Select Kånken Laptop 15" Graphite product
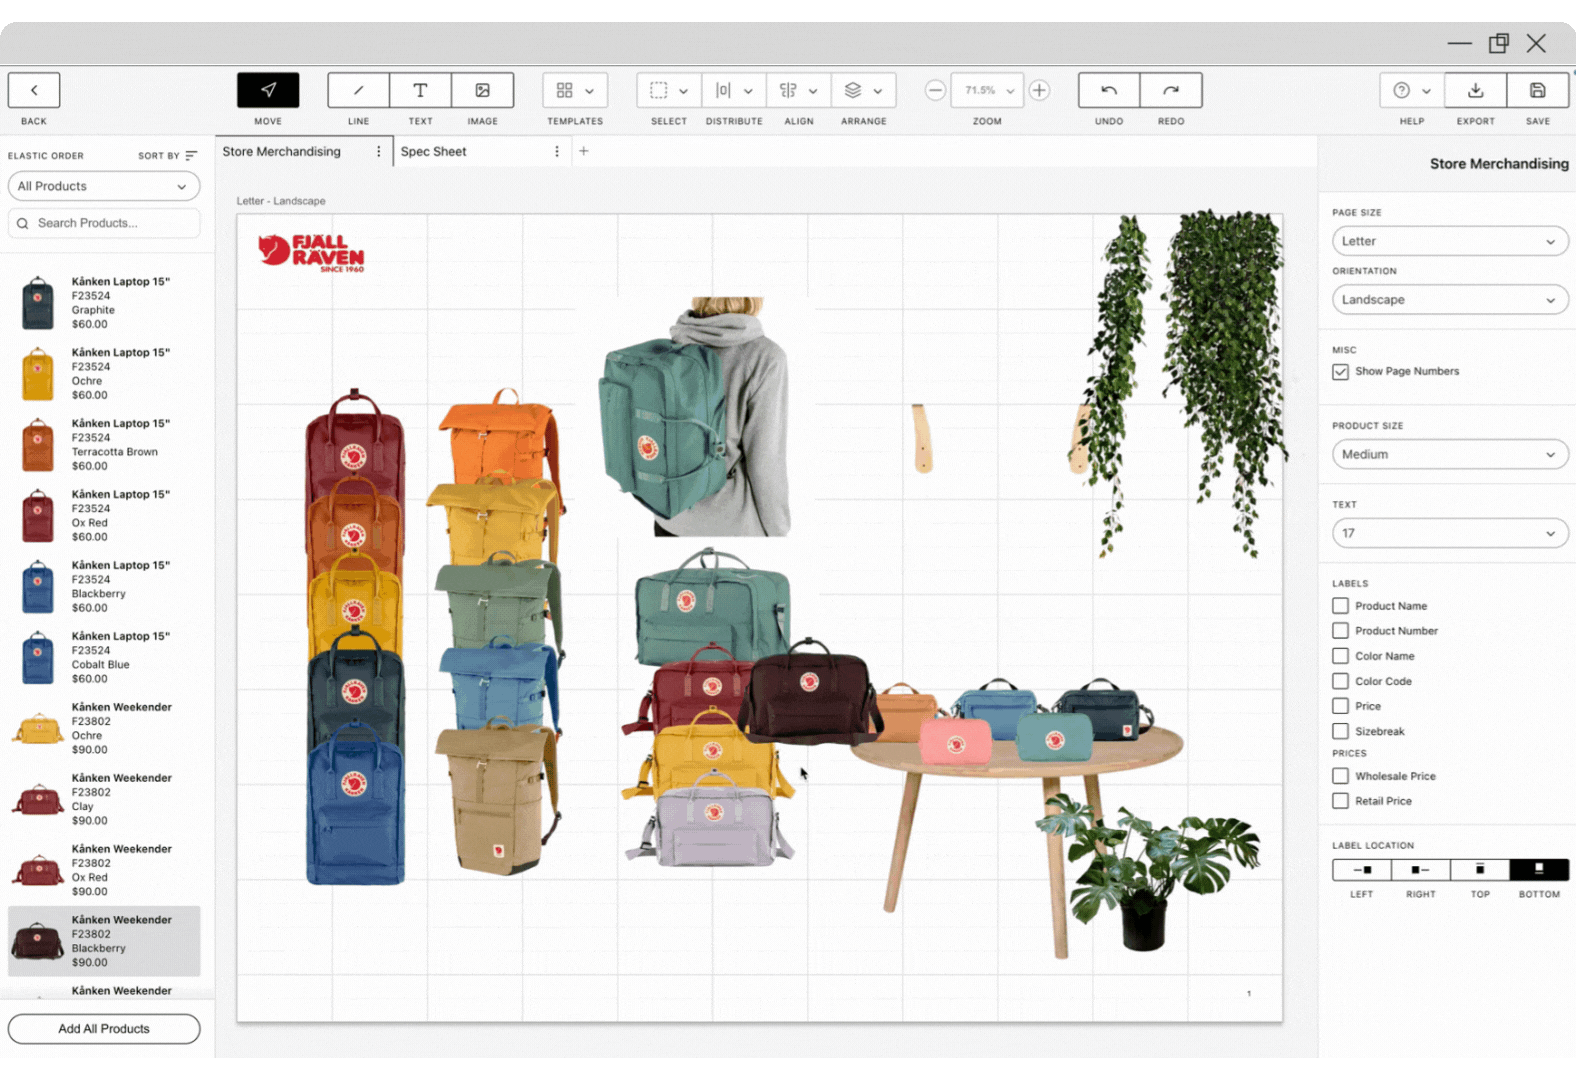 [x=104, y=303]
